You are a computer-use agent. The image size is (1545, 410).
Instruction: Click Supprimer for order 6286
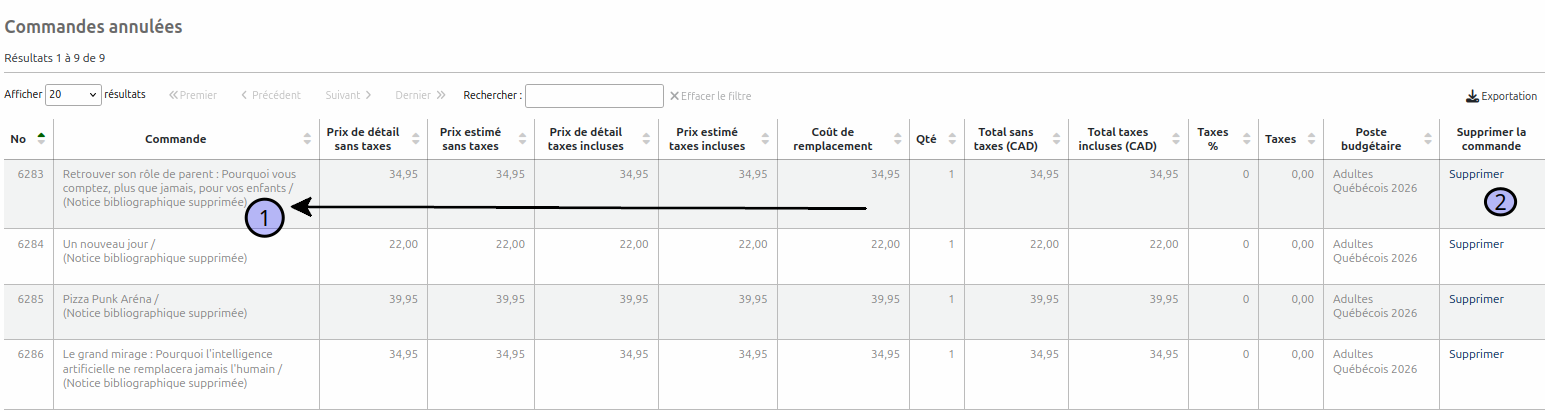click(x=1476, y=354)
